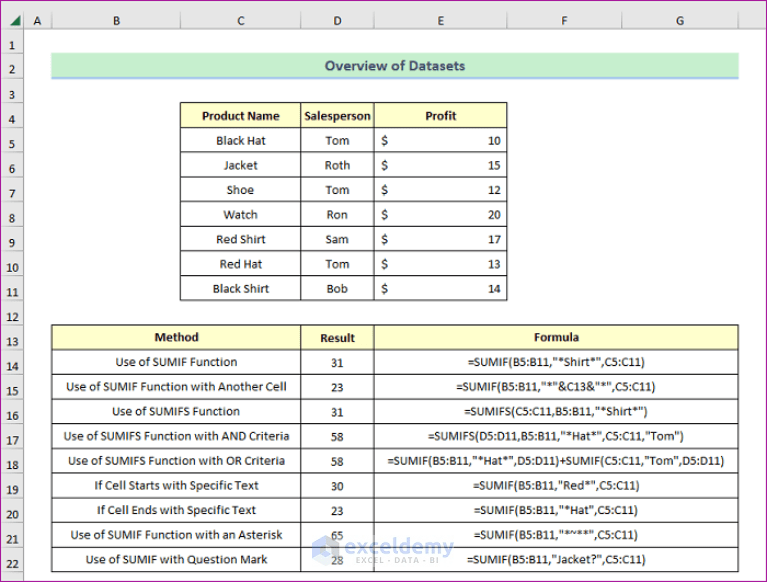Select 'If Cell Starts with Specific Text'
The width and height of the screenshot is (767, 582).
(176, 486)
